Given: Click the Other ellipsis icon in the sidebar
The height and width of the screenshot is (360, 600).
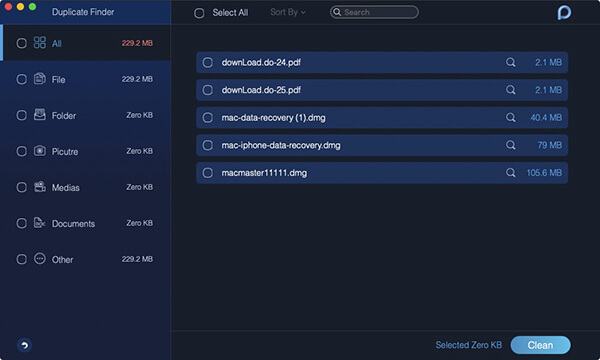Looking at the screenshot, I should 40,259.
